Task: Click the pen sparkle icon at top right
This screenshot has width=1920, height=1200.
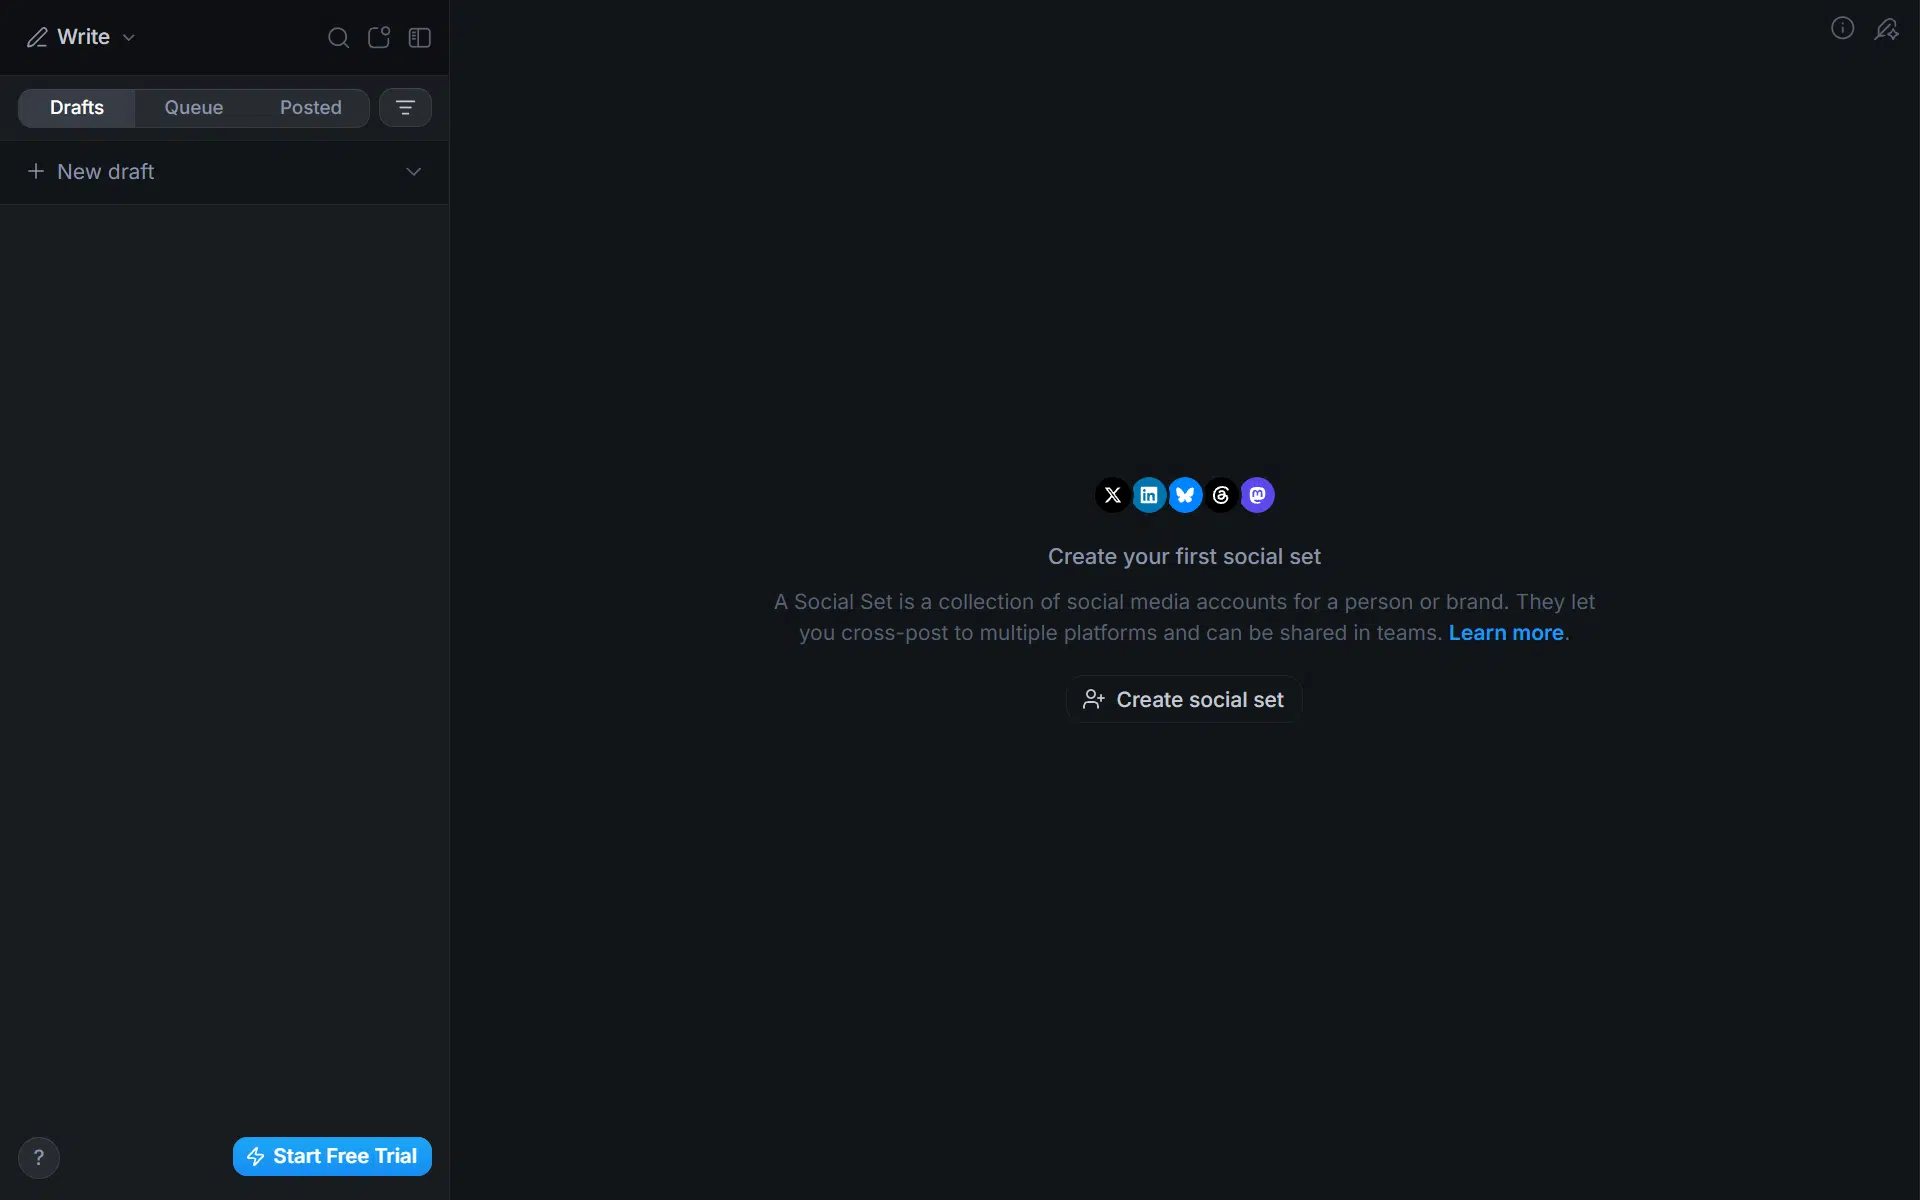Action: point(1886,30)
